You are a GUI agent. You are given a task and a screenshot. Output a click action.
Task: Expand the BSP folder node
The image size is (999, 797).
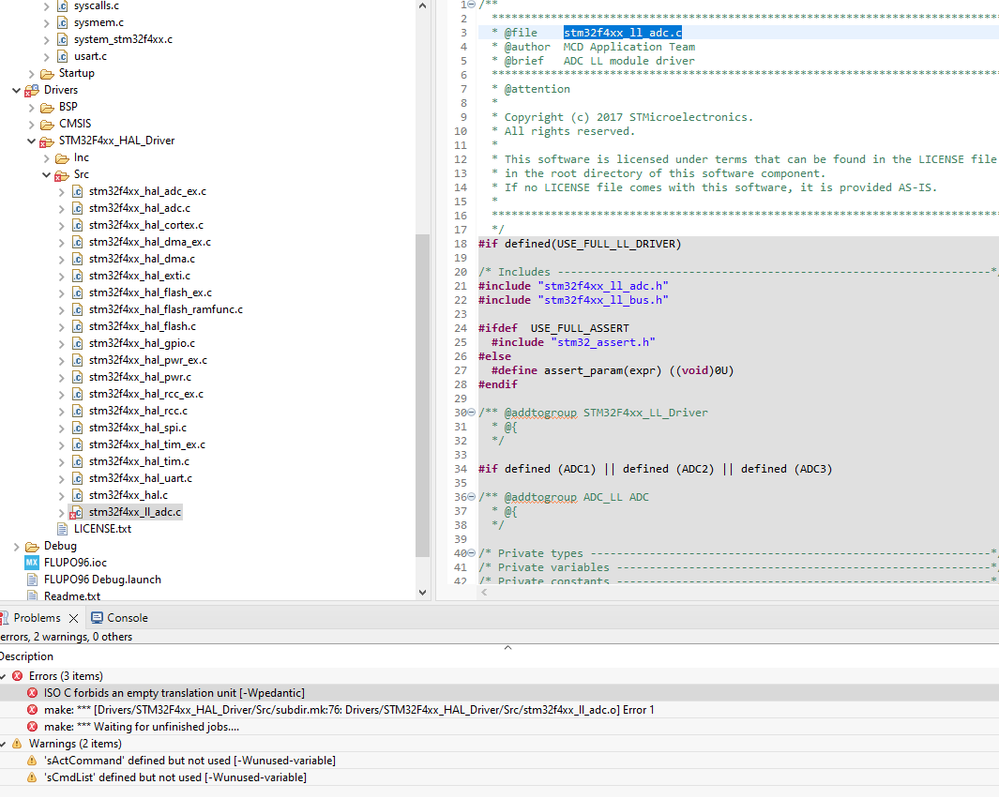[x=31, y=107]
